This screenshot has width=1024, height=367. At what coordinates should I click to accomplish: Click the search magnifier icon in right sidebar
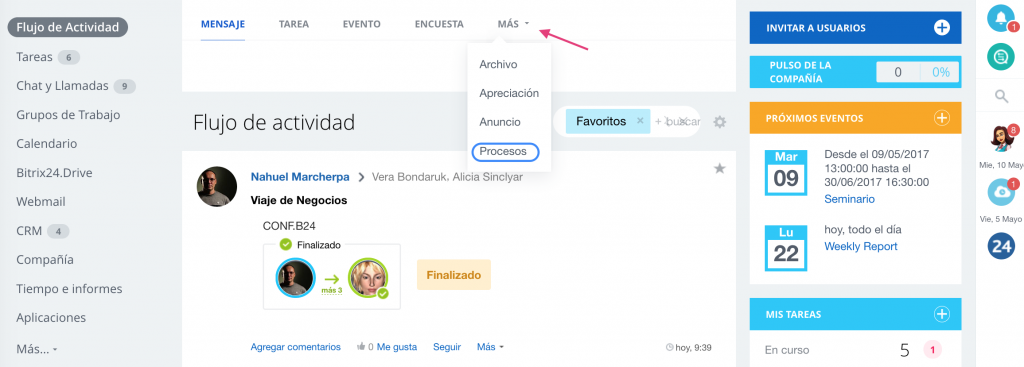1001,97
